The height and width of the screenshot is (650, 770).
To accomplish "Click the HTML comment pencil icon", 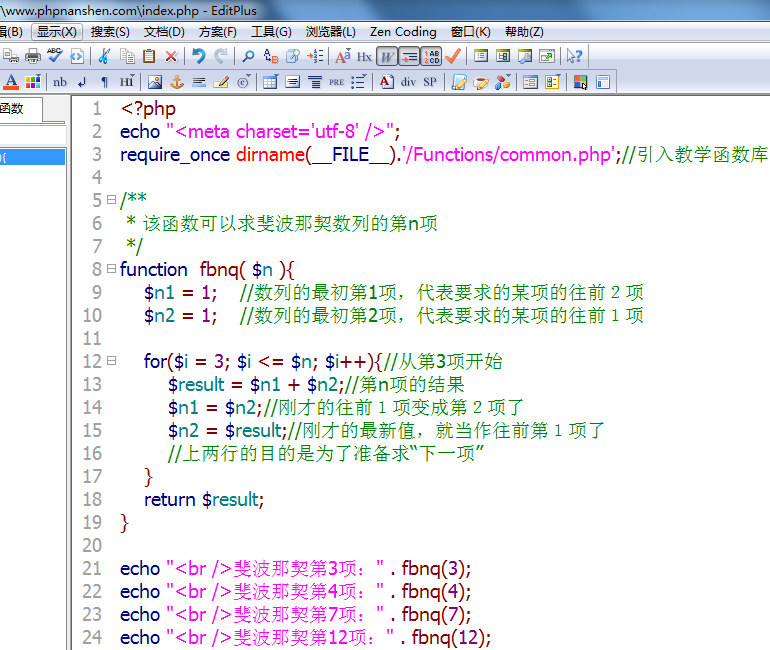I will pos(221,82).
